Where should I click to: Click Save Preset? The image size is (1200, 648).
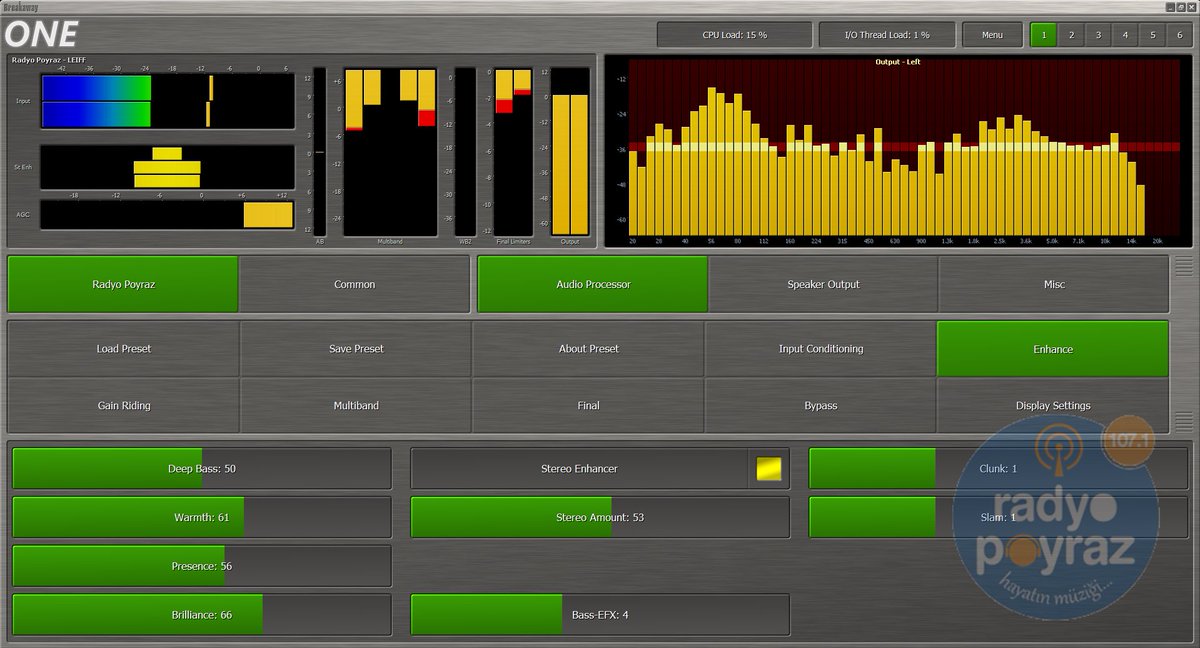(x=356, y=349)
